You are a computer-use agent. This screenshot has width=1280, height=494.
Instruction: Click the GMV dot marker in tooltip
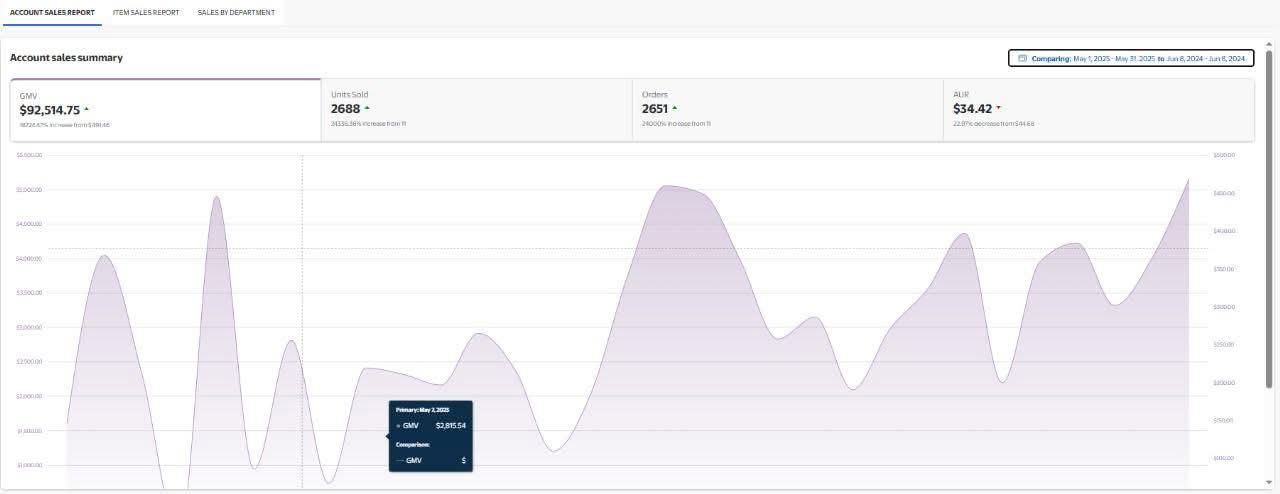pyautogui.click(x=398, y=426)
